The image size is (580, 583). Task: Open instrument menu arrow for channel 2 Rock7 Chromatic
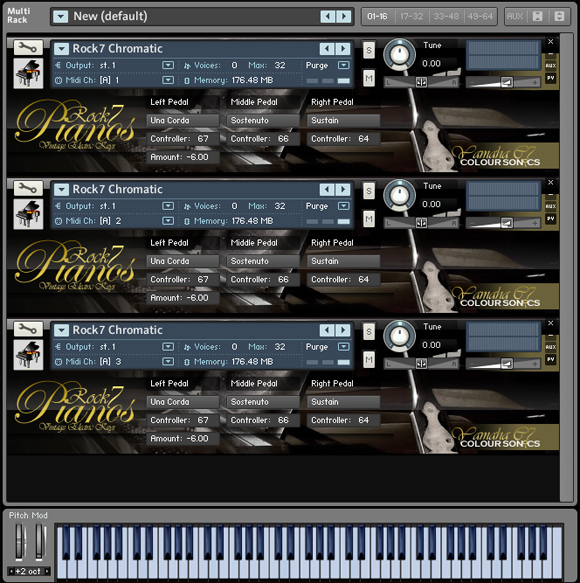pyautogui.click(x=61, y=190)
